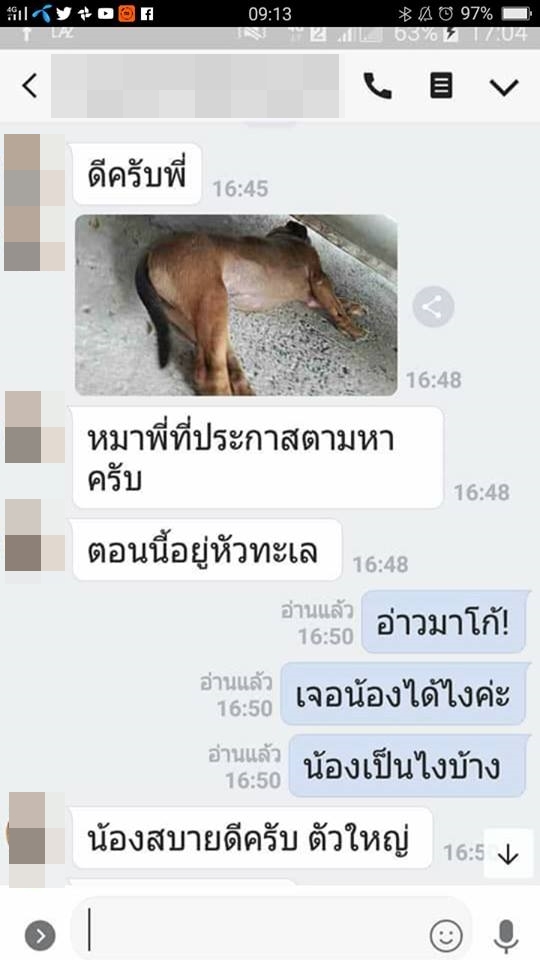This screenshot has height=960, width=540.
Task: Start a voice call with phone icon
Action: click(x=377, y=86)
